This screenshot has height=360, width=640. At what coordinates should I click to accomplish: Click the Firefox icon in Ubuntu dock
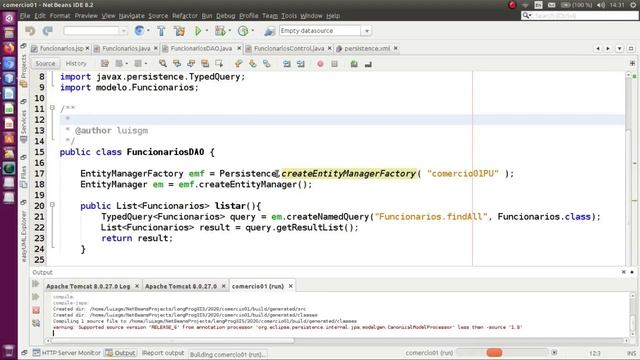[9, 48]
